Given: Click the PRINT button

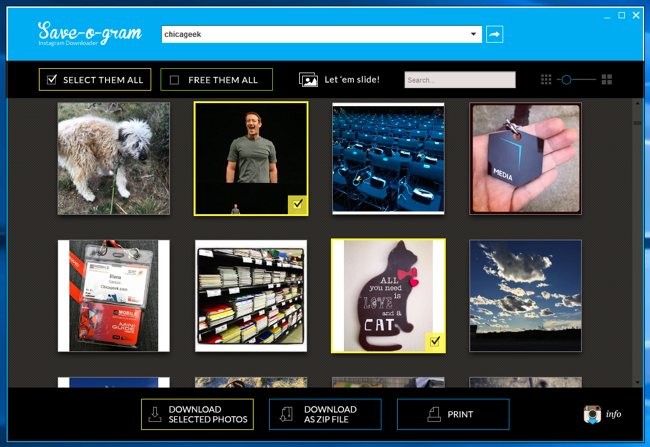Looking at the screenshot, I should 453,414.
